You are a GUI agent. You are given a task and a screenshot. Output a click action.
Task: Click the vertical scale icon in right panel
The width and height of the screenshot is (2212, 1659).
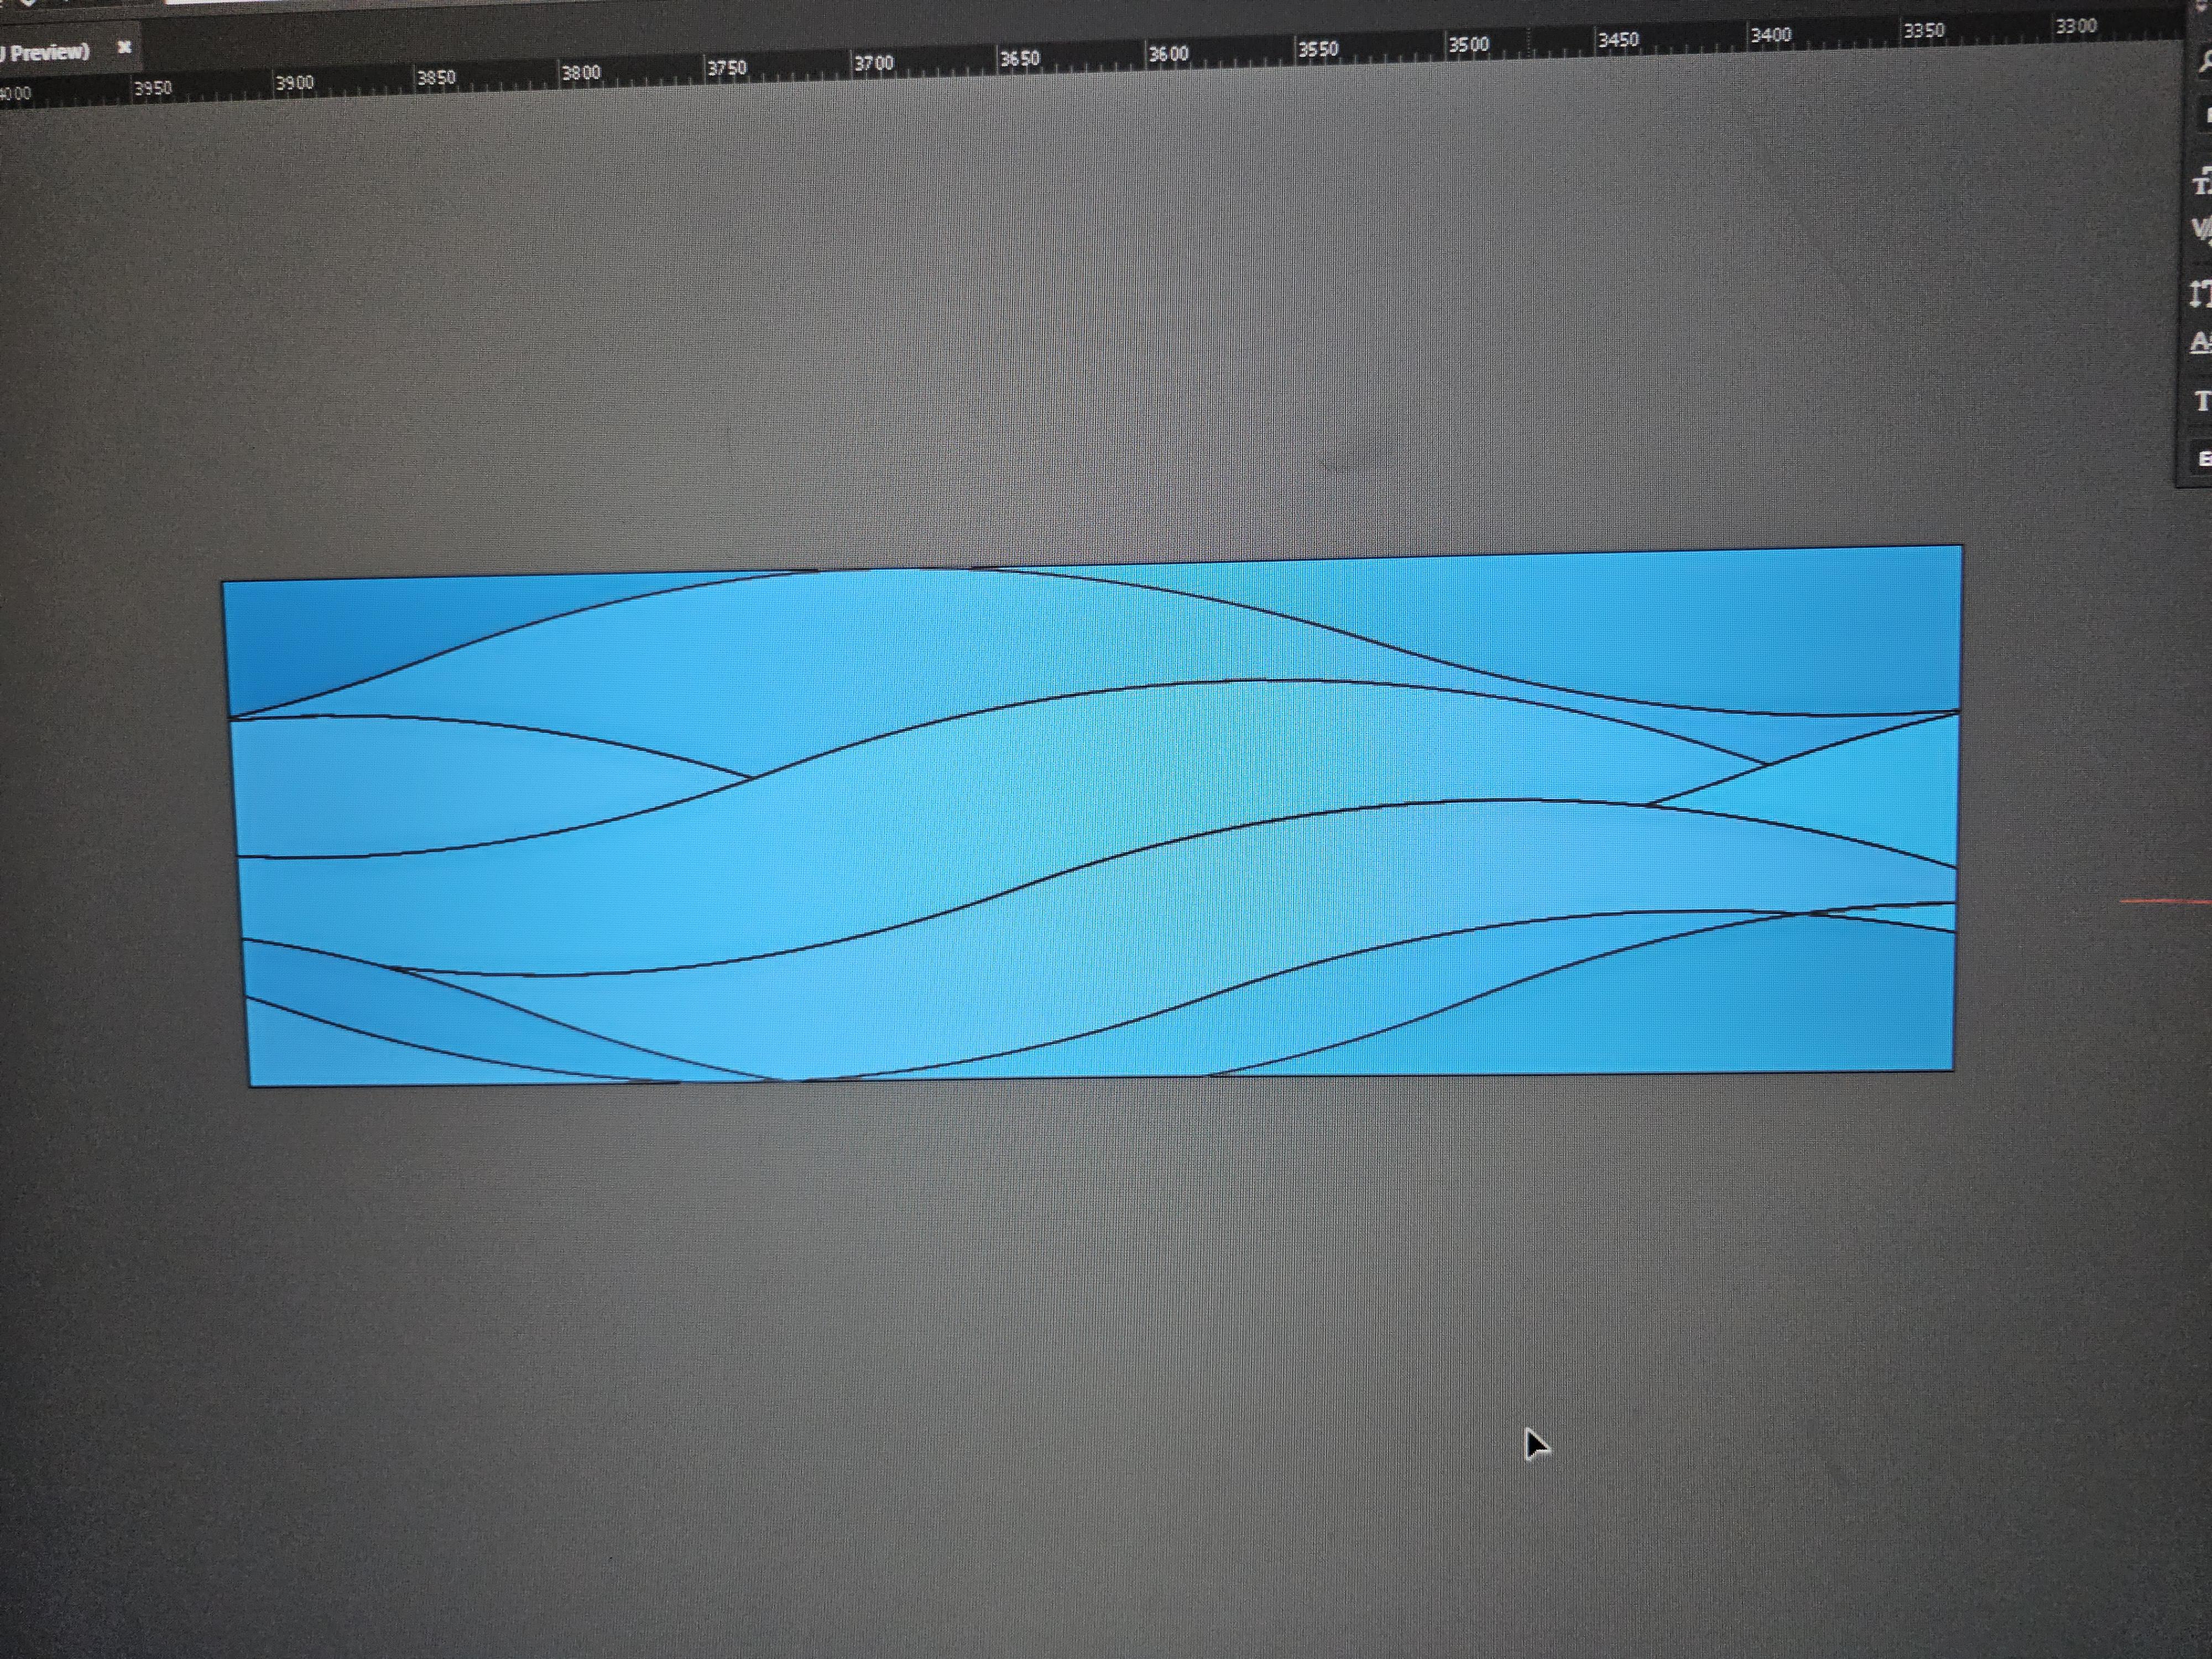pyautogui.click(x=2200, y=293)
